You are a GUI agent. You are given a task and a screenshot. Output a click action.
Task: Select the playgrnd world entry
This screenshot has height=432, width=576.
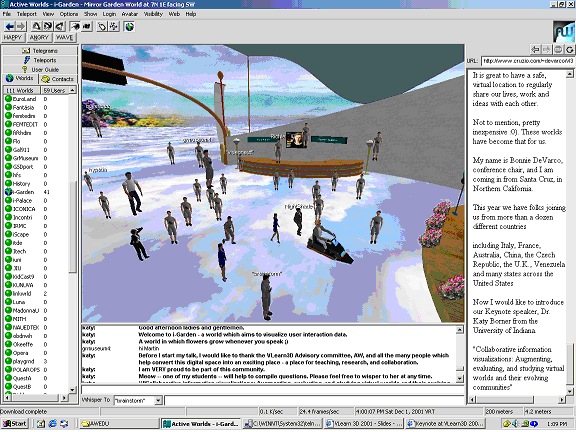pyautogui.click(x=36, y=361)
